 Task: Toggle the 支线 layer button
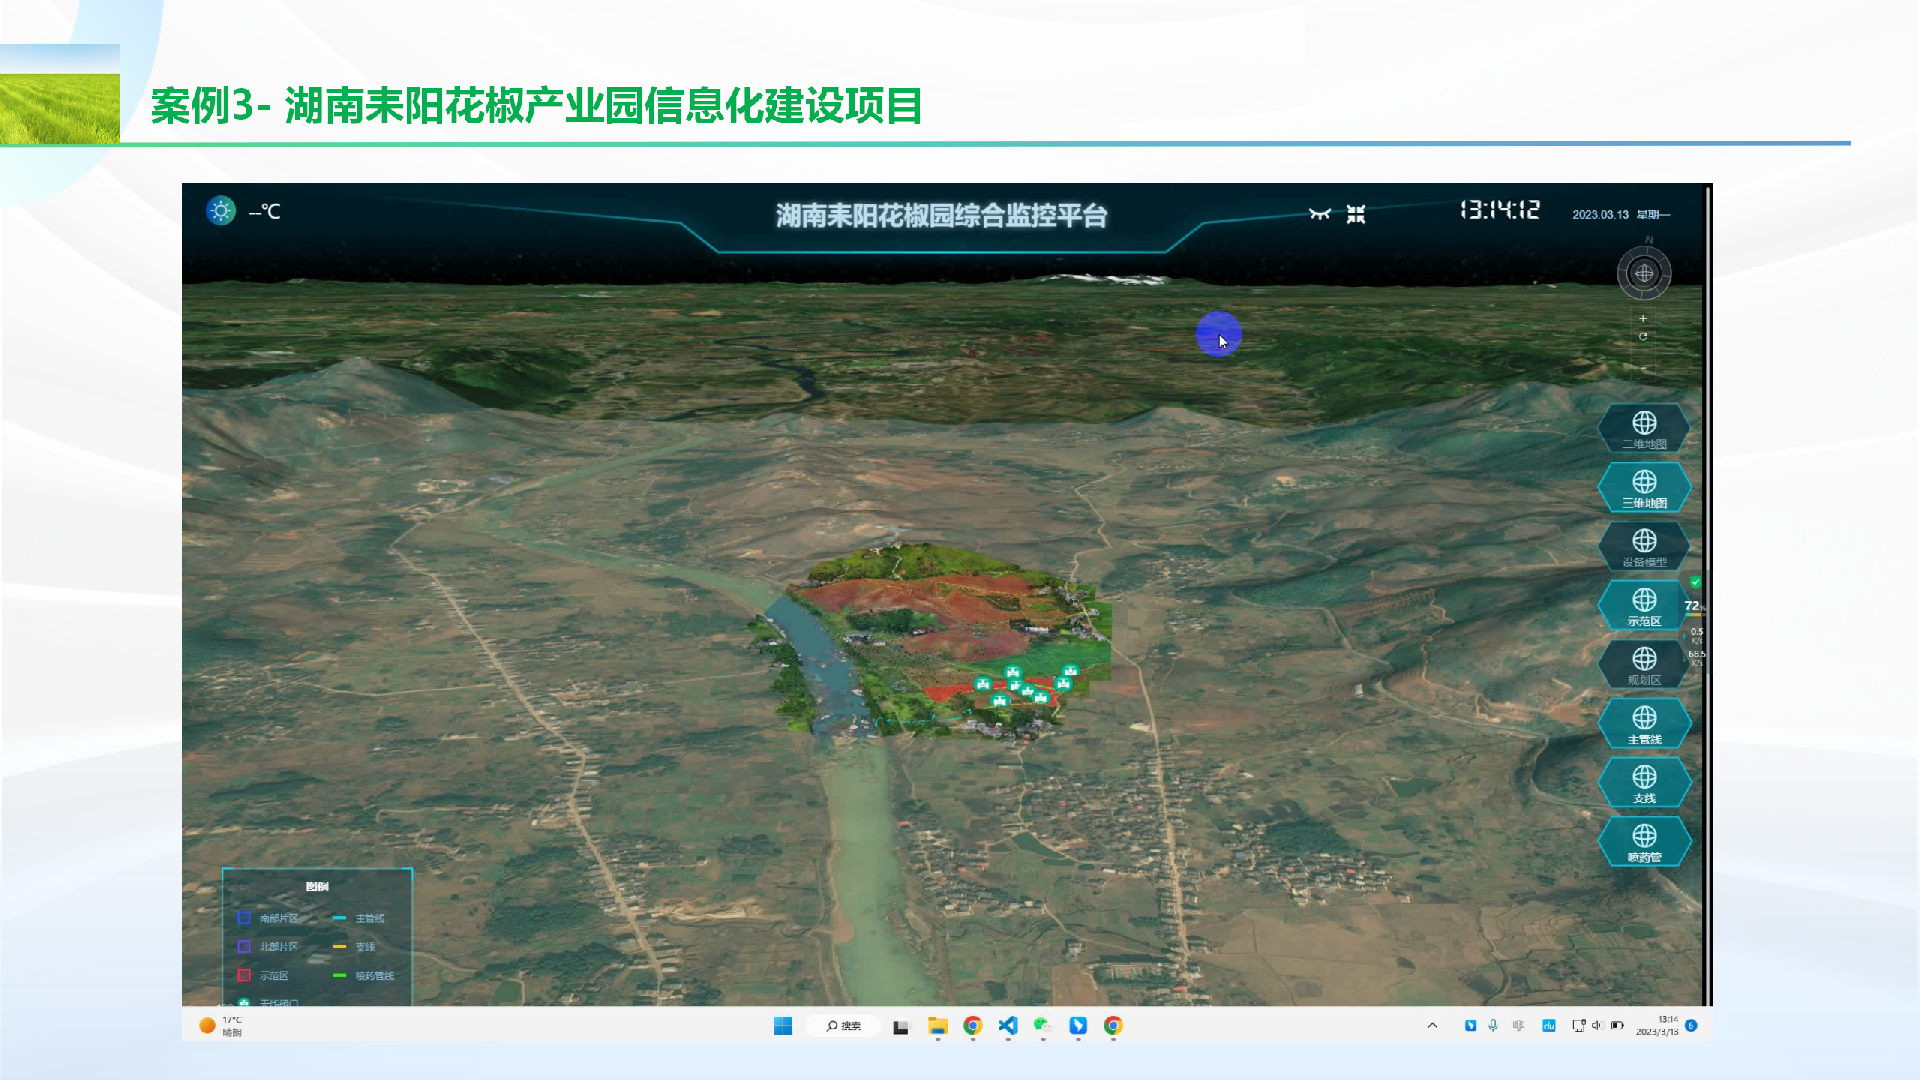1644,783
